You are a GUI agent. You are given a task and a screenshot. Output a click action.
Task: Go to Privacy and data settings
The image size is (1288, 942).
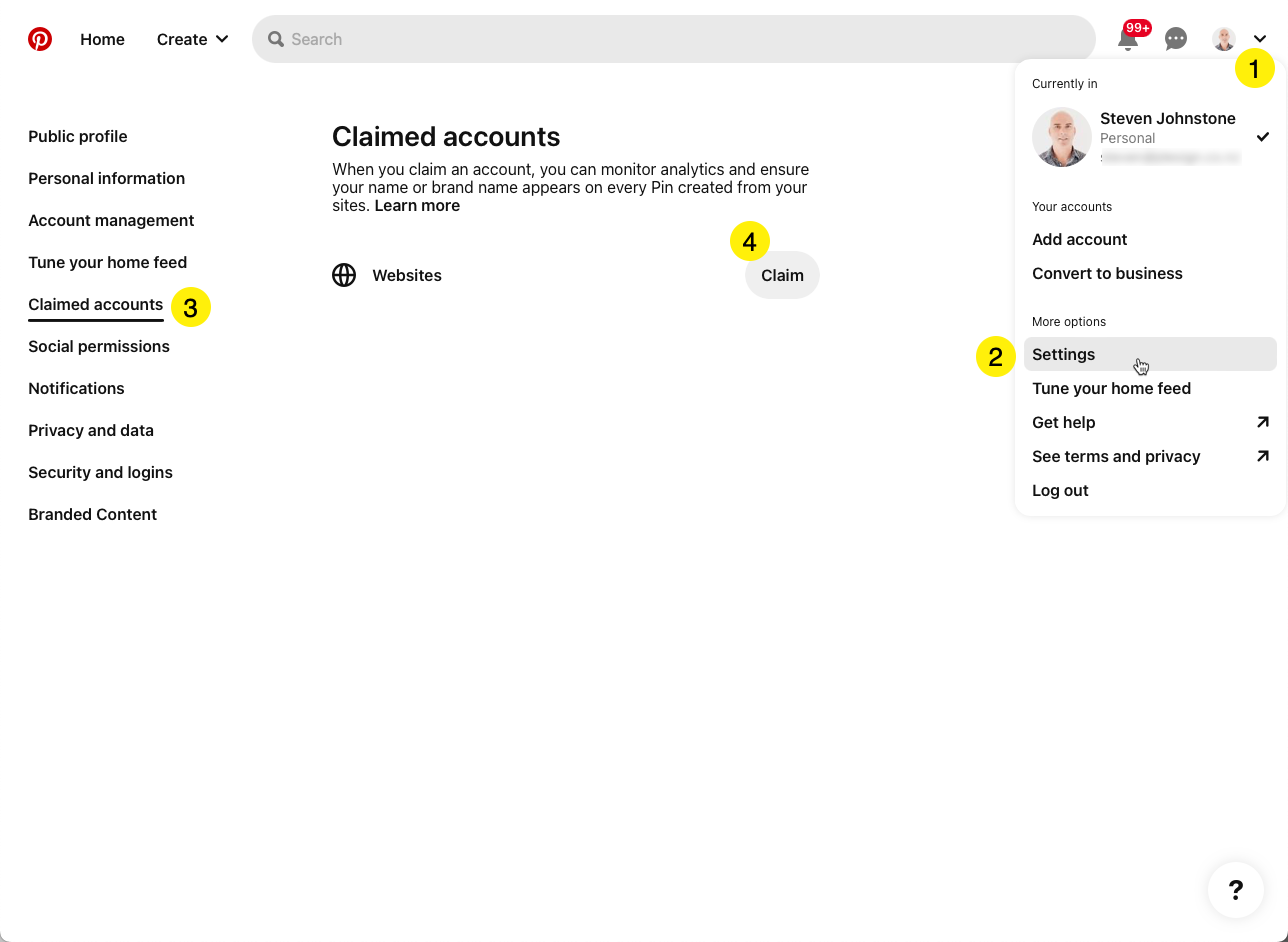click(91, 430)
